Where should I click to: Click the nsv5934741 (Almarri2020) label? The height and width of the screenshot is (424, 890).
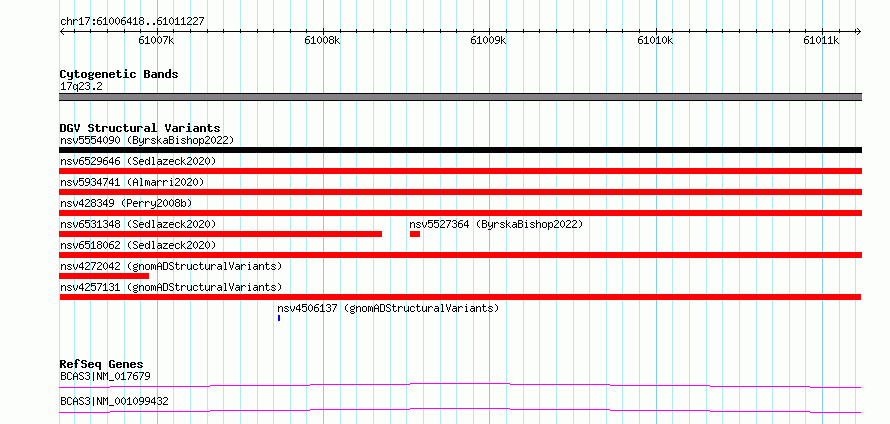tap(132, 182)
